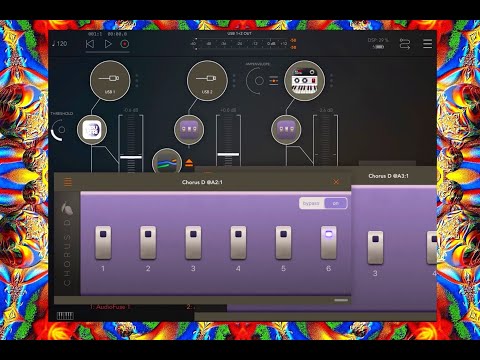Select the USB 2 input node
The height and width of the screenshot is (360, 480).
pyautogui.click(x=207, y=81)
